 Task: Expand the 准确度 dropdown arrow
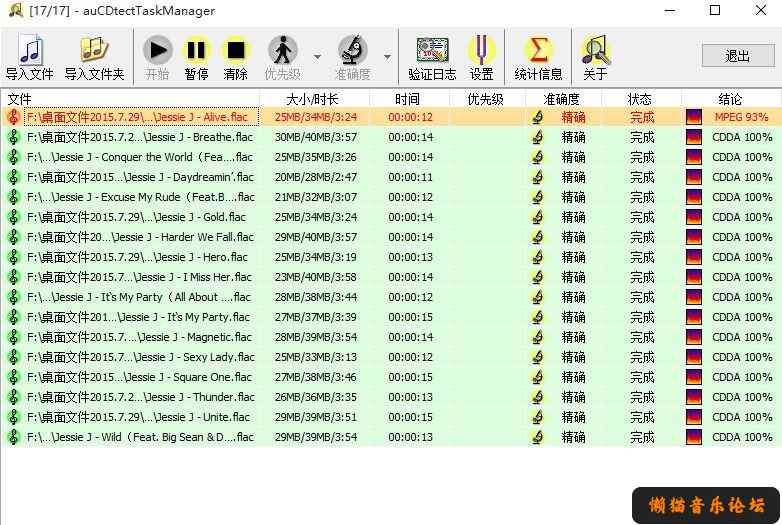(x=387, y=57)
